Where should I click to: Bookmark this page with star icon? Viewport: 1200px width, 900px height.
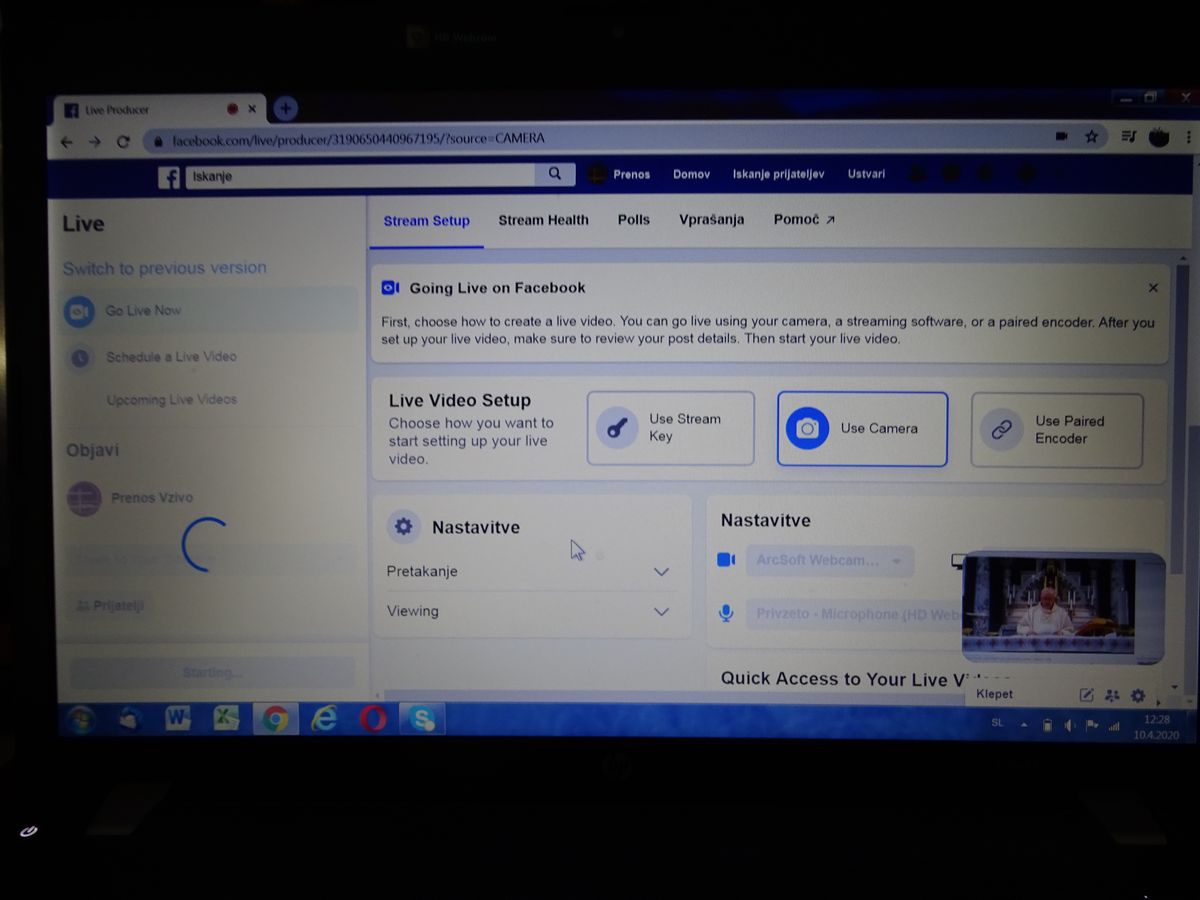point(1092,137)
